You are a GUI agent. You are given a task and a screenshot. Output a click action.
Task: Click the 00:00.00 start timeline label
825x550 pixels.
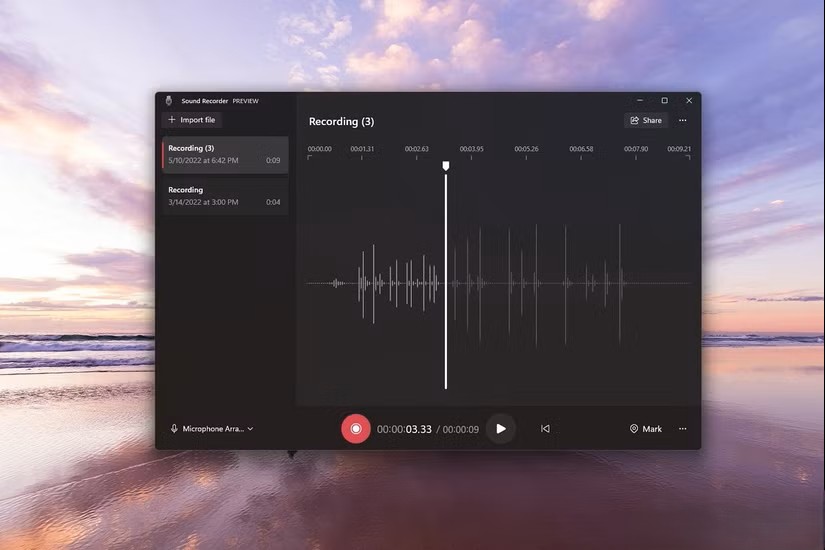coord(319,149)
